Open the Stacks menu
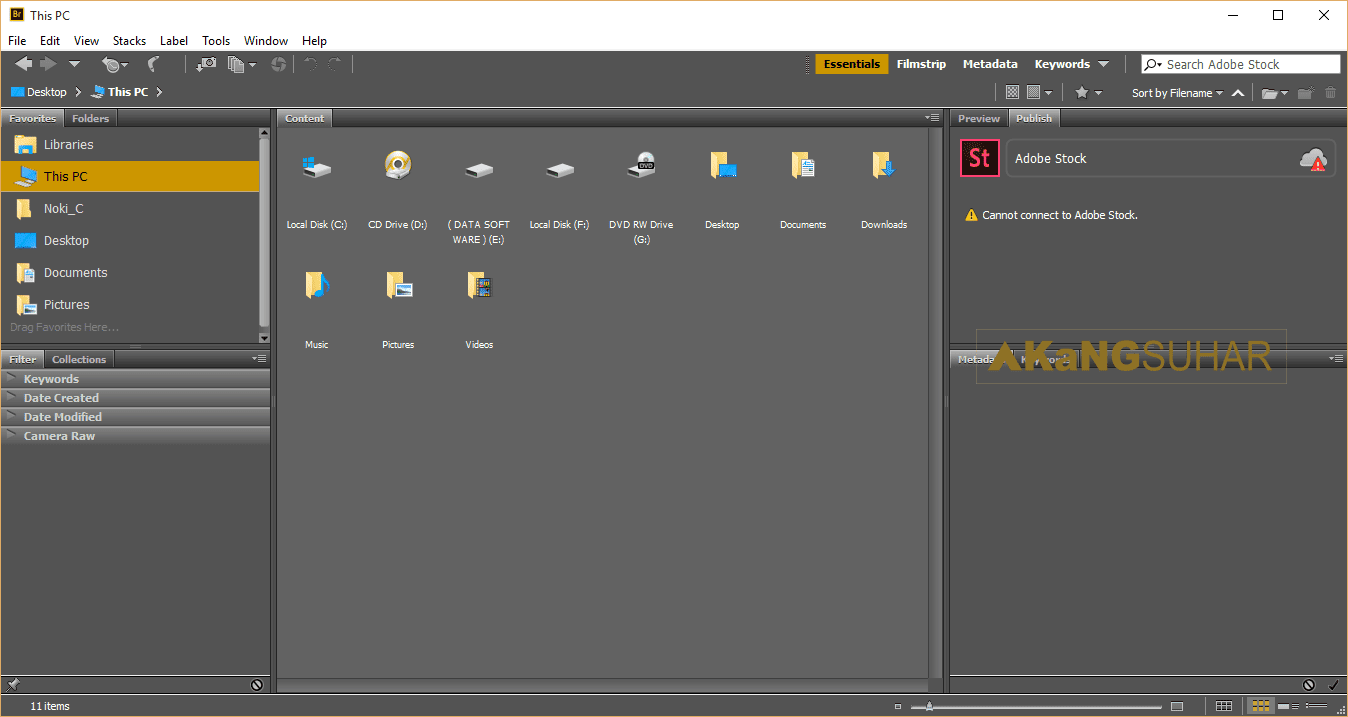The image size is (1348, 717). tap(130, 41)
